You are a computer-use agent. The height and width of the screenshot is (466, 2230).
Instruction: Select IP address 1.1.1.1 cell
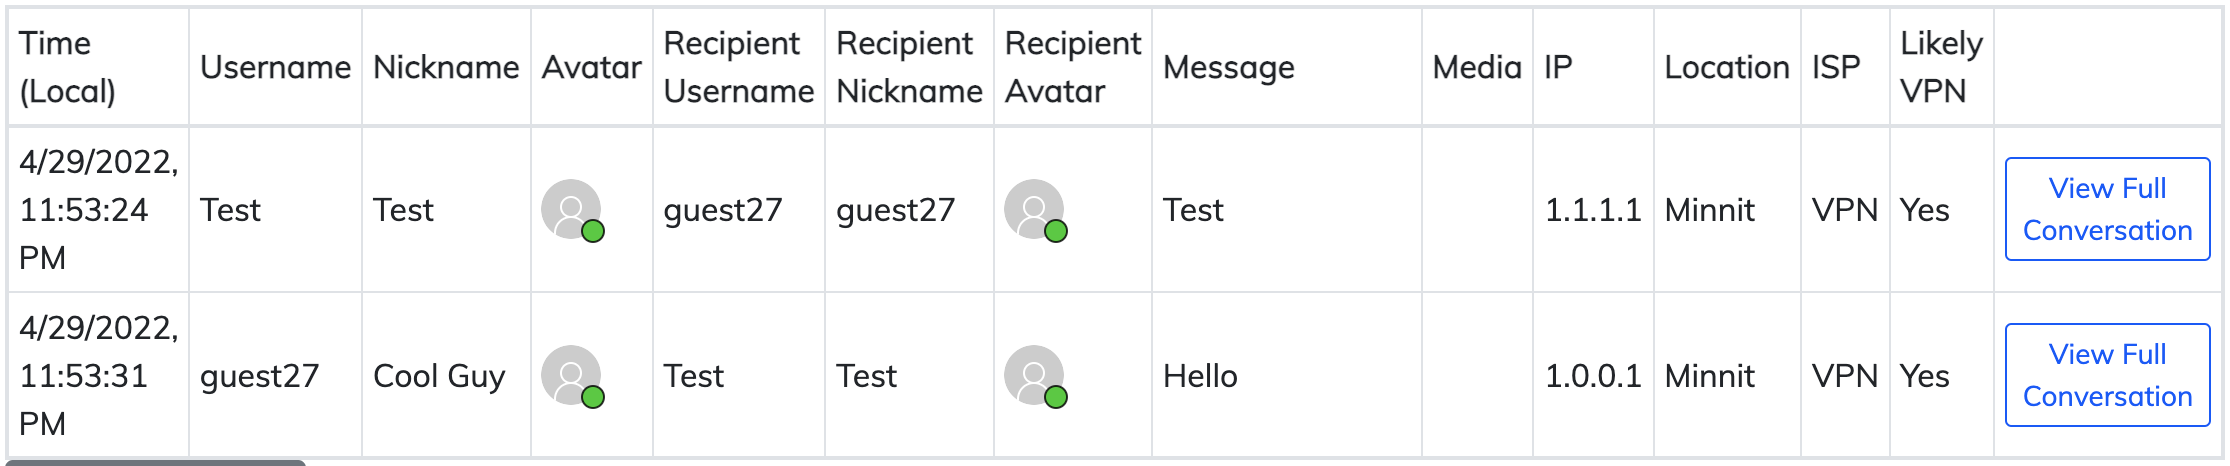click(x=1592, y=210)
